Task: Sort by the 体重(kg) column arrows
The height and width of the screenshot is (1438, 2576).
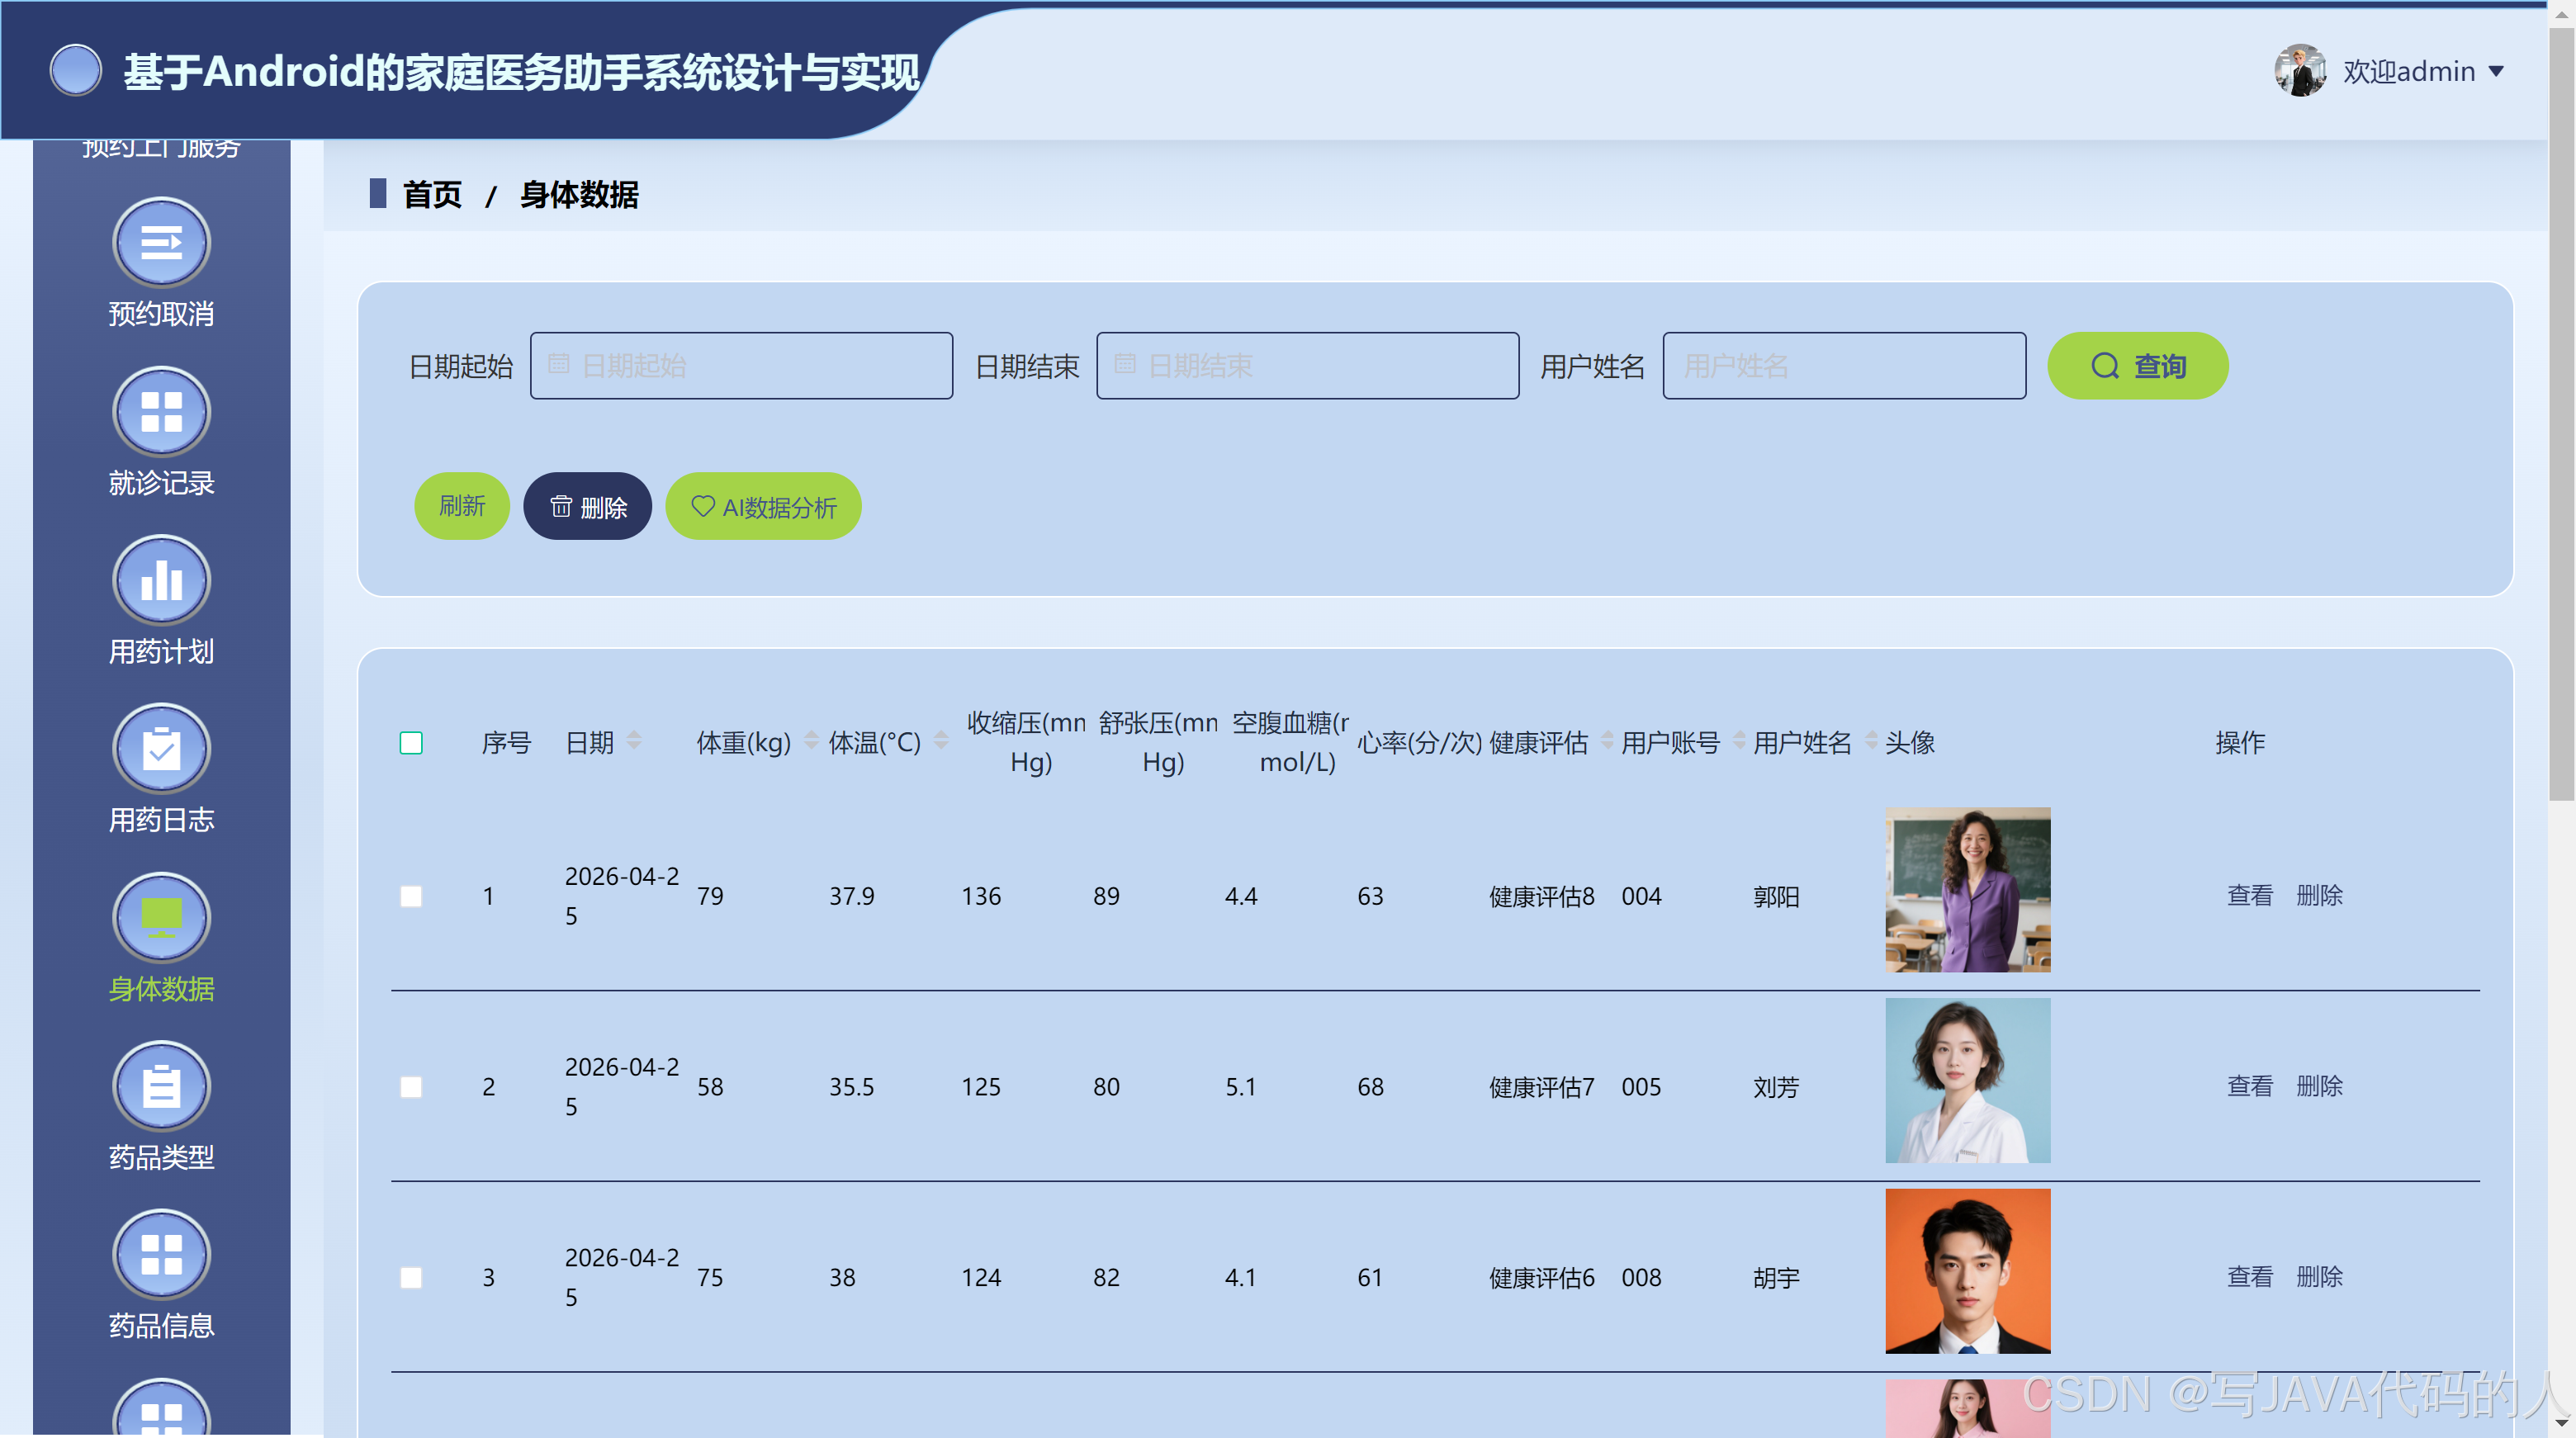Action: tap(812, 741)
